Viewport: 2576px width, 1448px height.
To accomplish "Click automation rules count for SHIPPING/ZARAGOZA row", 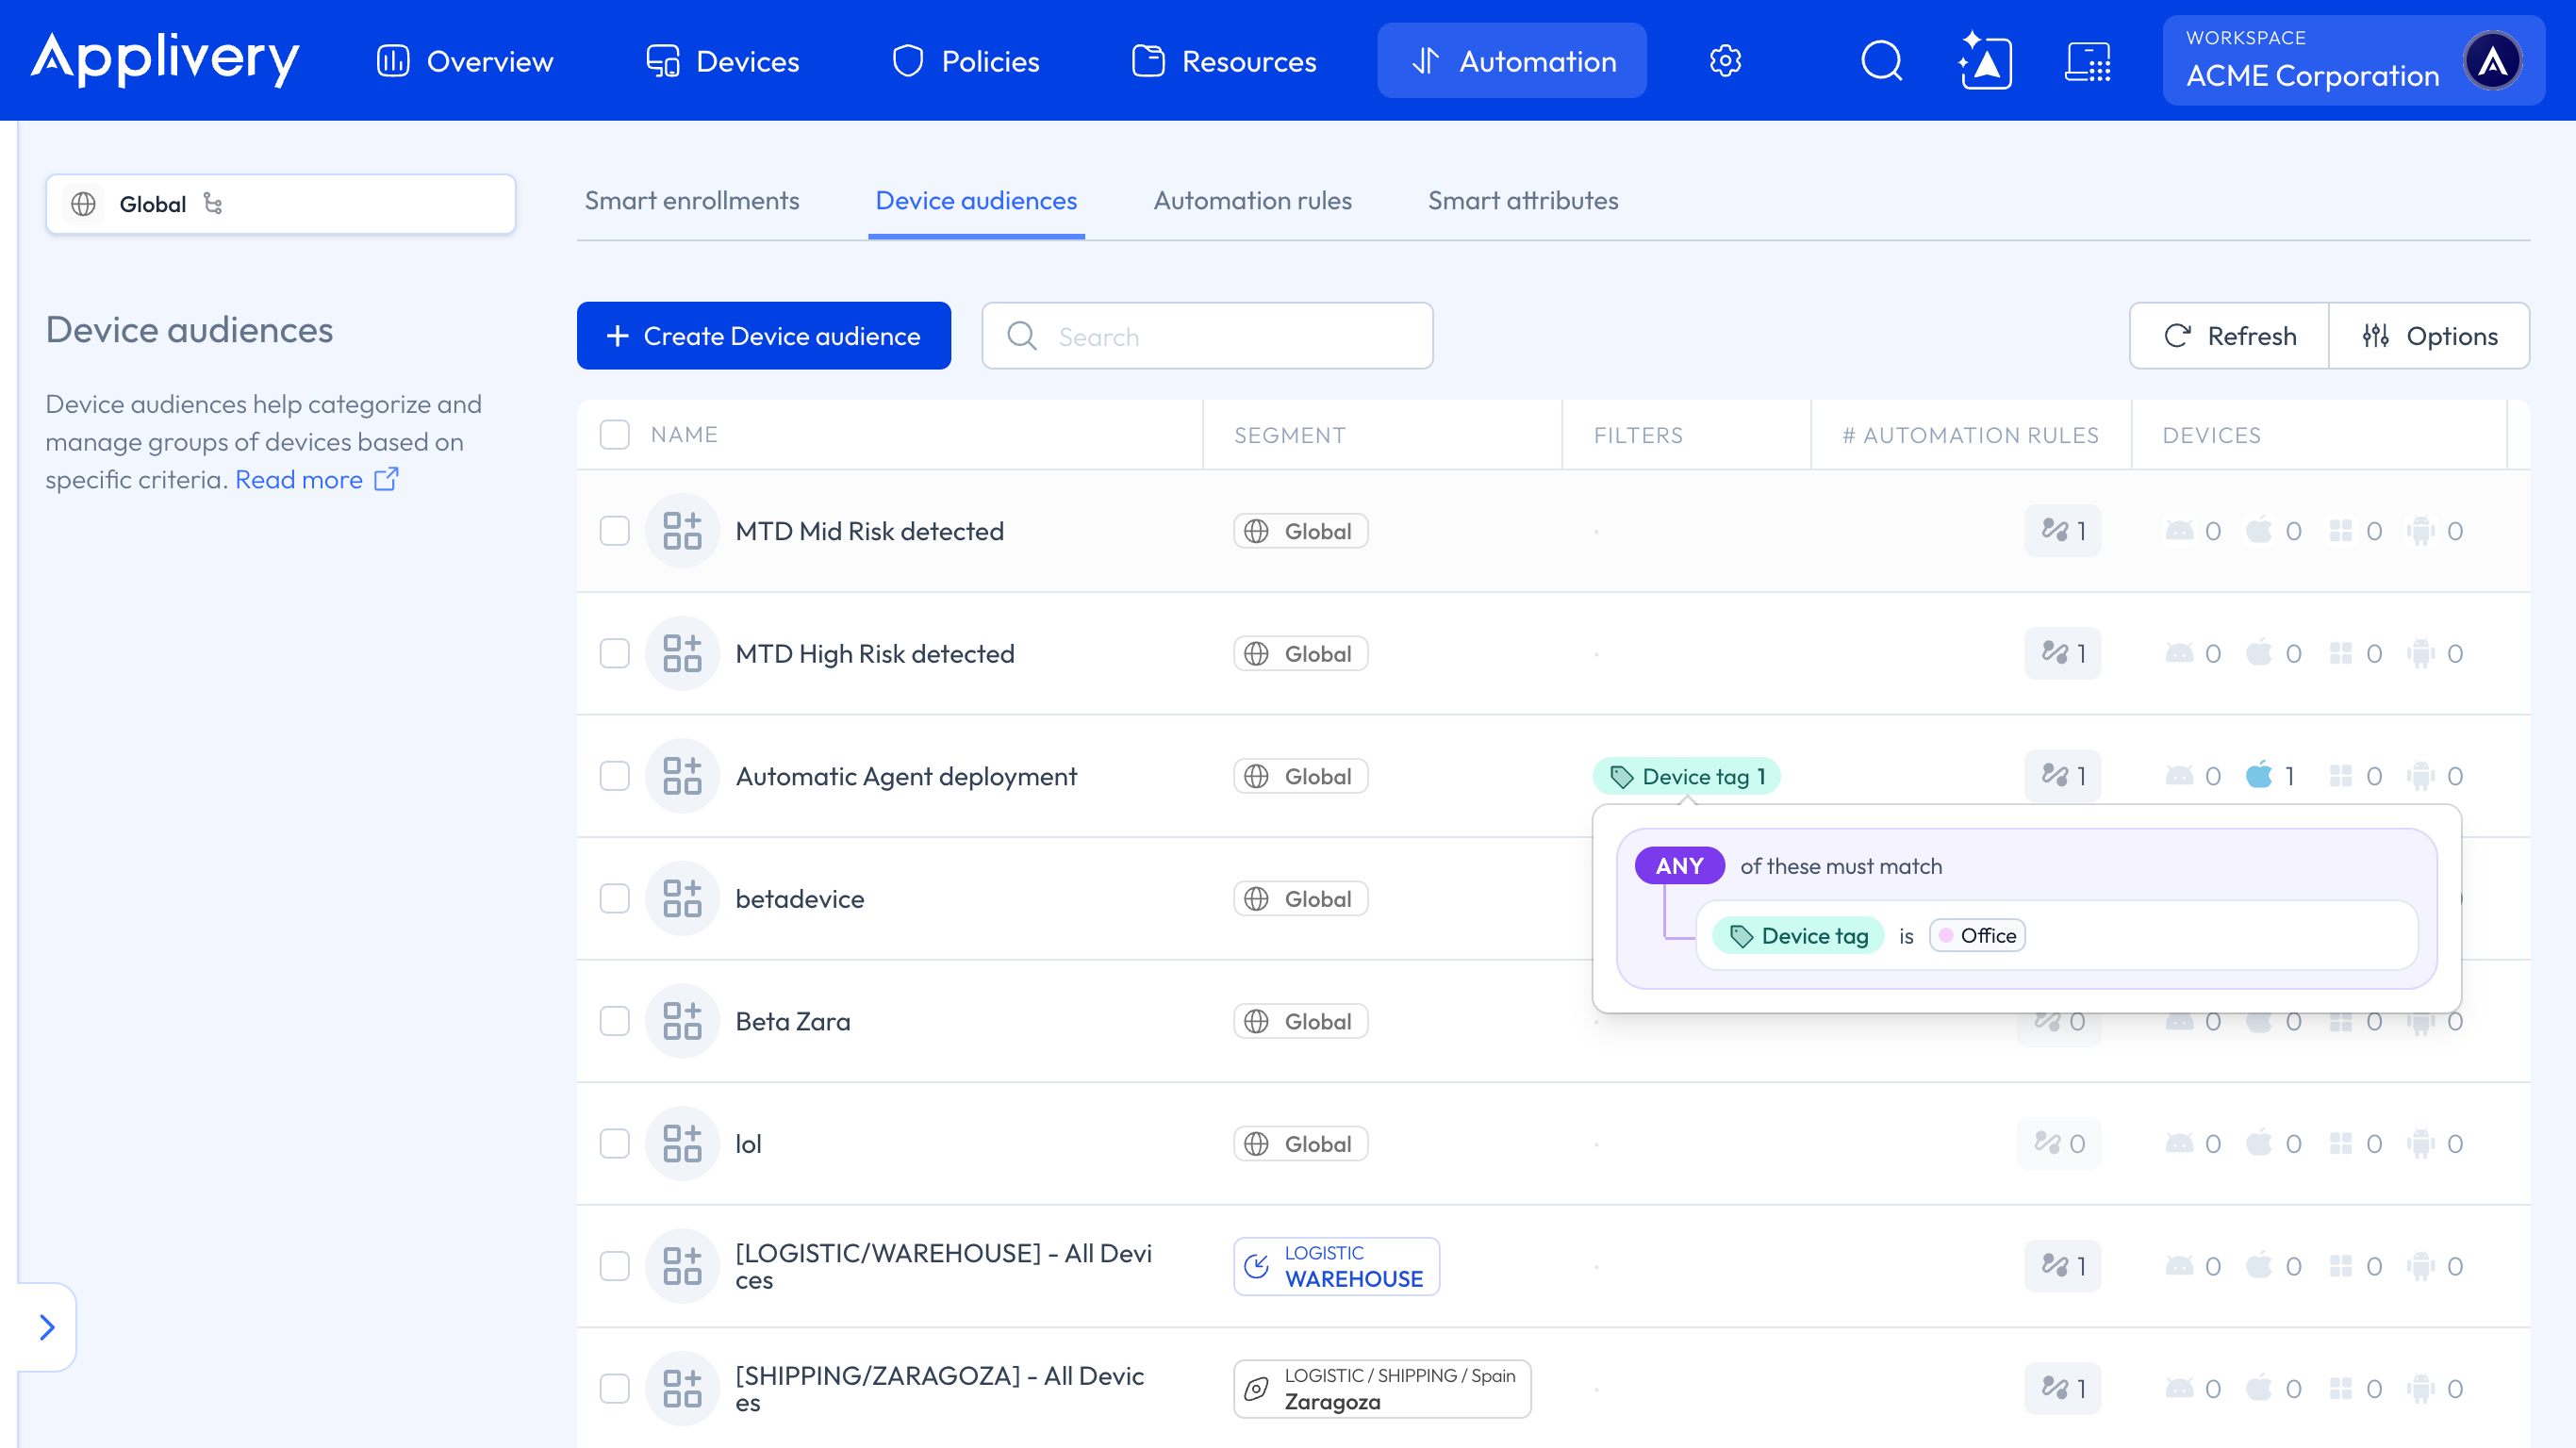I will tap(2063, 1388).
